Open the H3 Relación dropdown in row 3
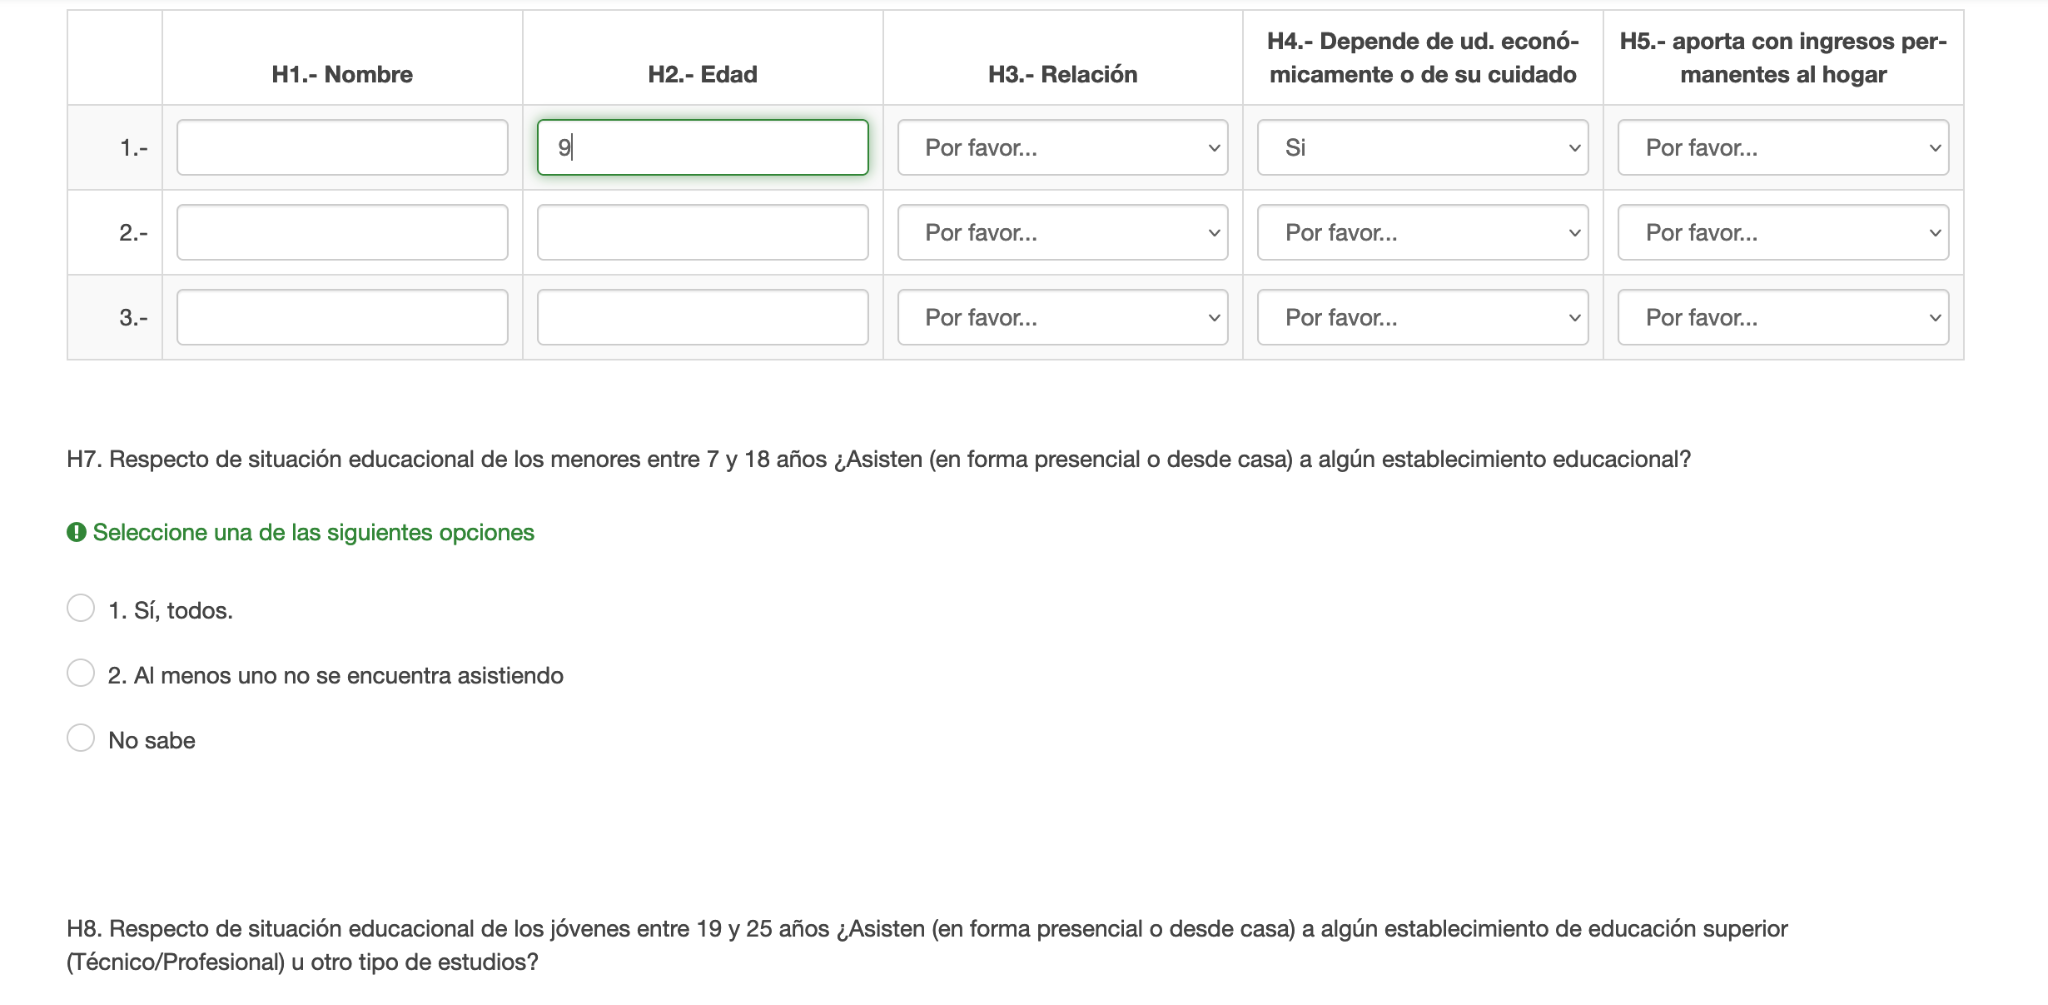This screenshot has width=2048, height=1005. [1062, 318]
